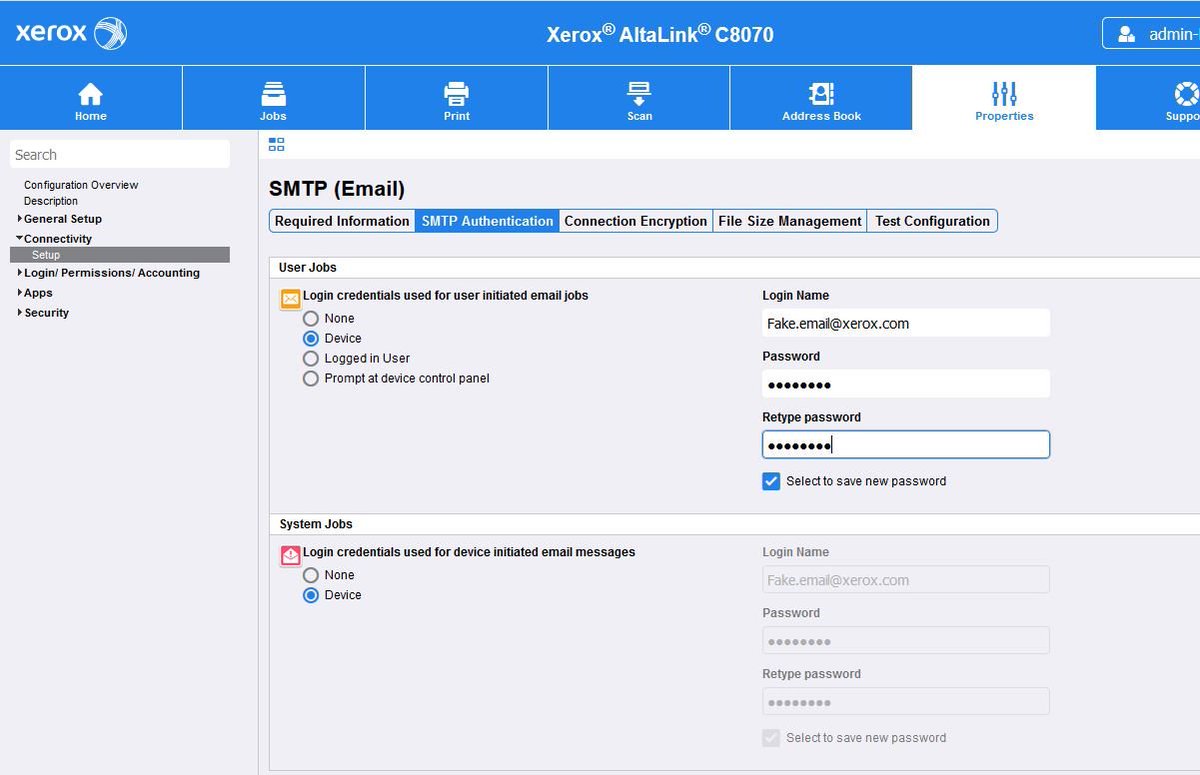The width and height of the screenshot is (1200, 775).
Task: Click Xerox AltaLink C8070 title
Action: 660,34
